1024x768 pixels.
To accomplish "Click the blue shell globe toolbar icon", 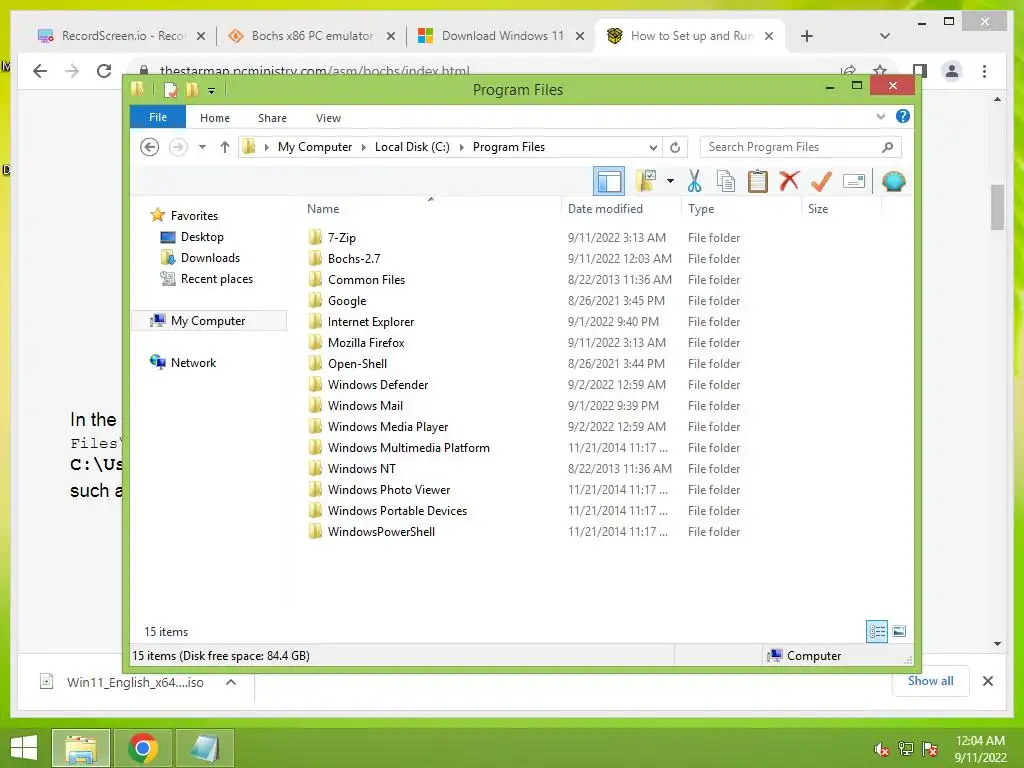I will click(893, 181).
